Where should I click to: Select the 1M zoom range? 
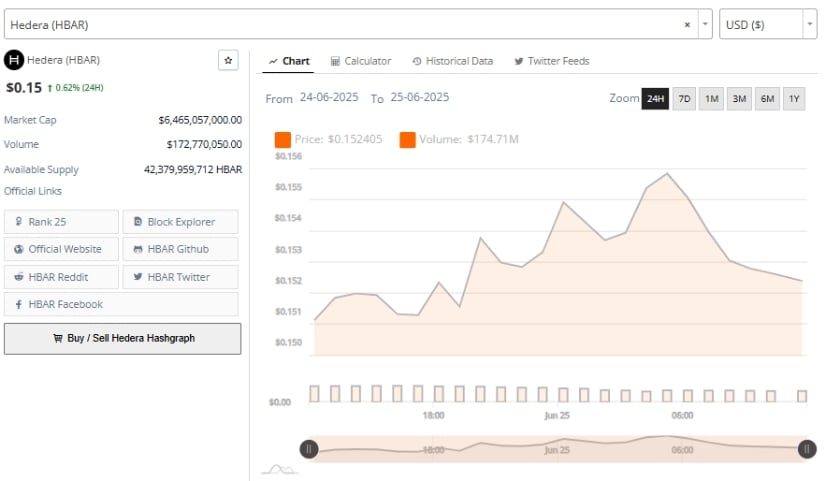pyautogui.click(x=711, y=98)
